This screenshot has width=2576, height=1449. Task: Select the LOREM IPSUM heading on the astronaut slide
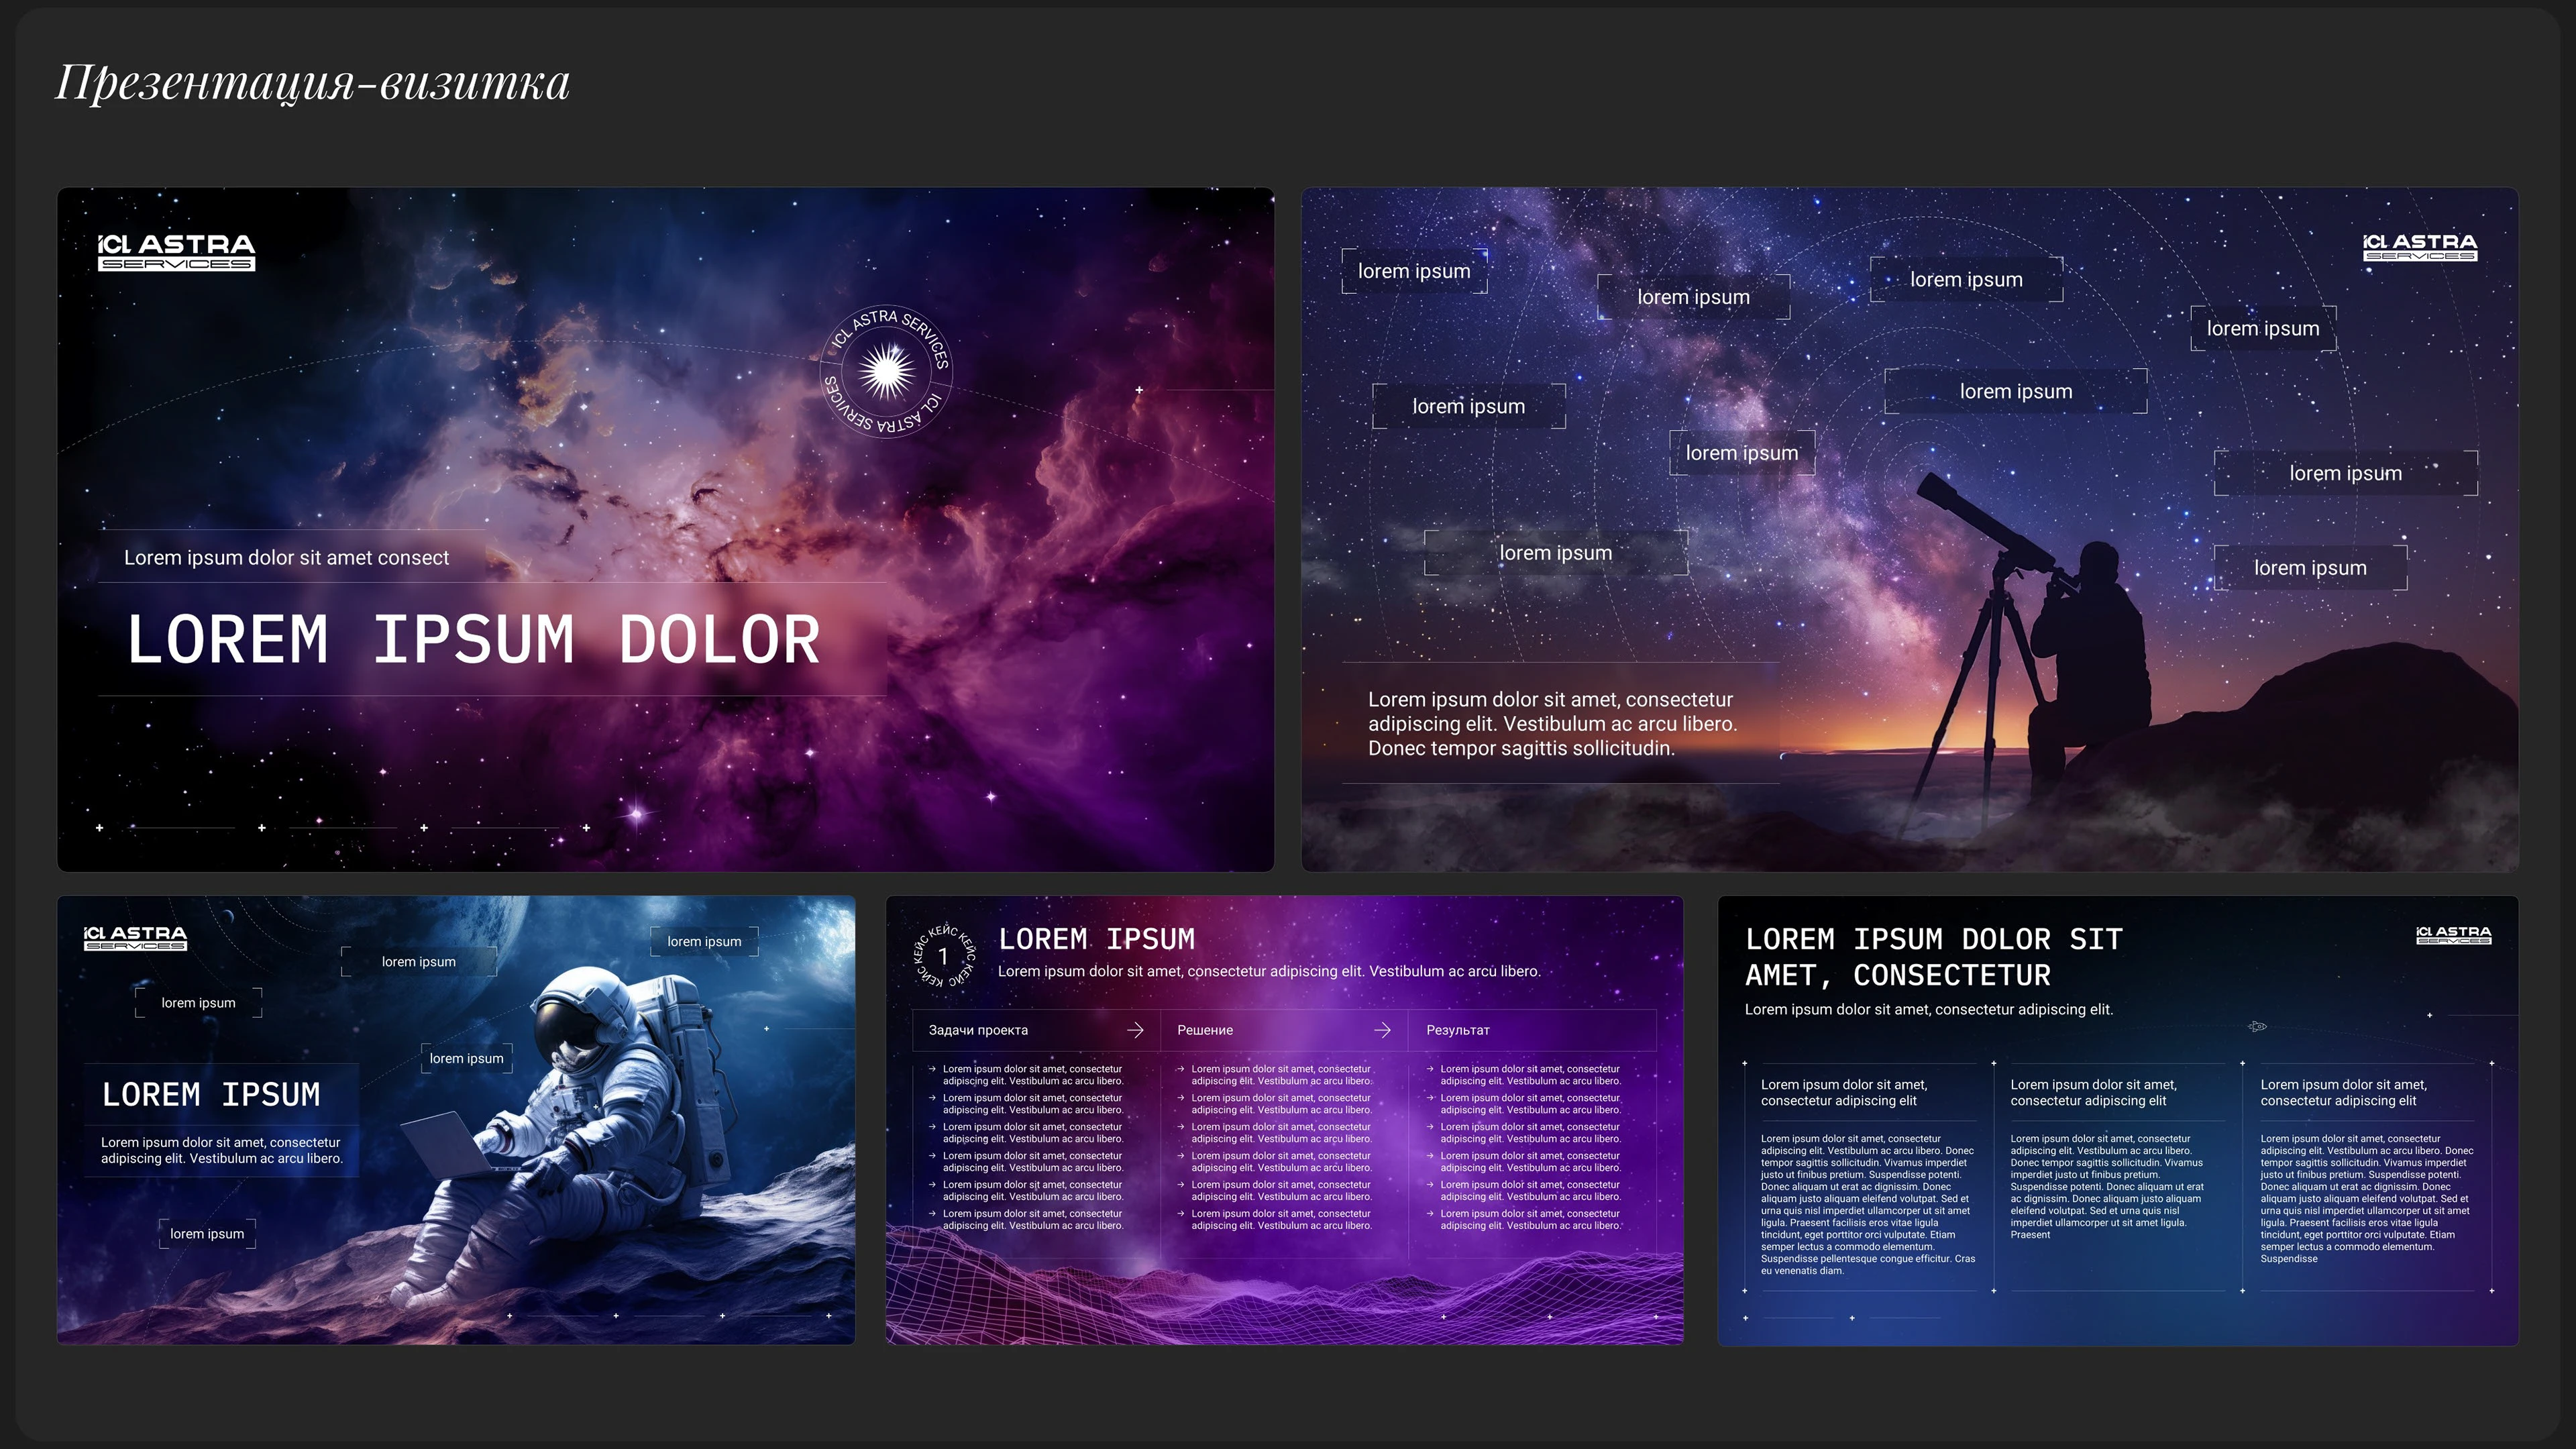pos(211,1094)
